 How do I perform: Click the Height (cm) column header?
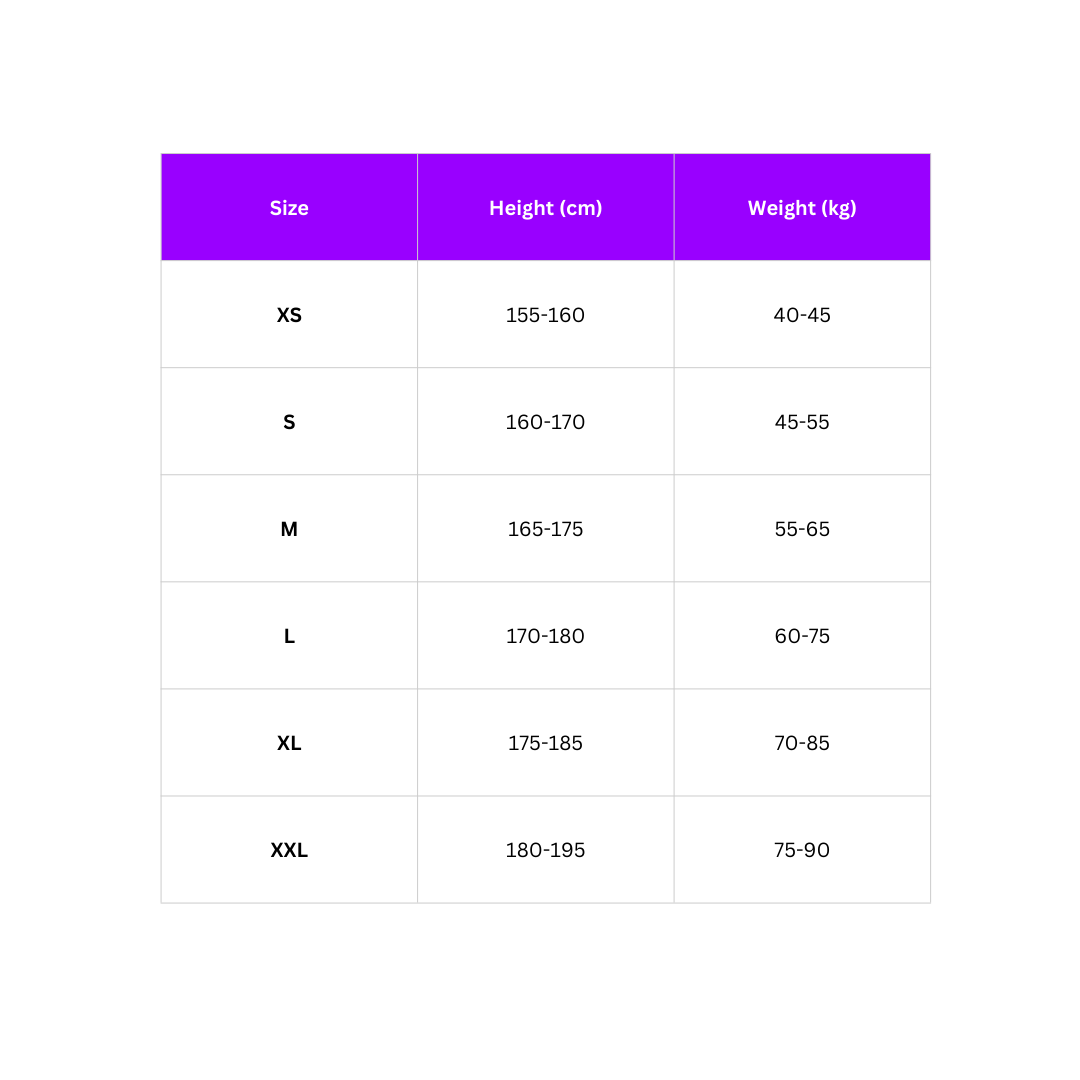(545, 208)
